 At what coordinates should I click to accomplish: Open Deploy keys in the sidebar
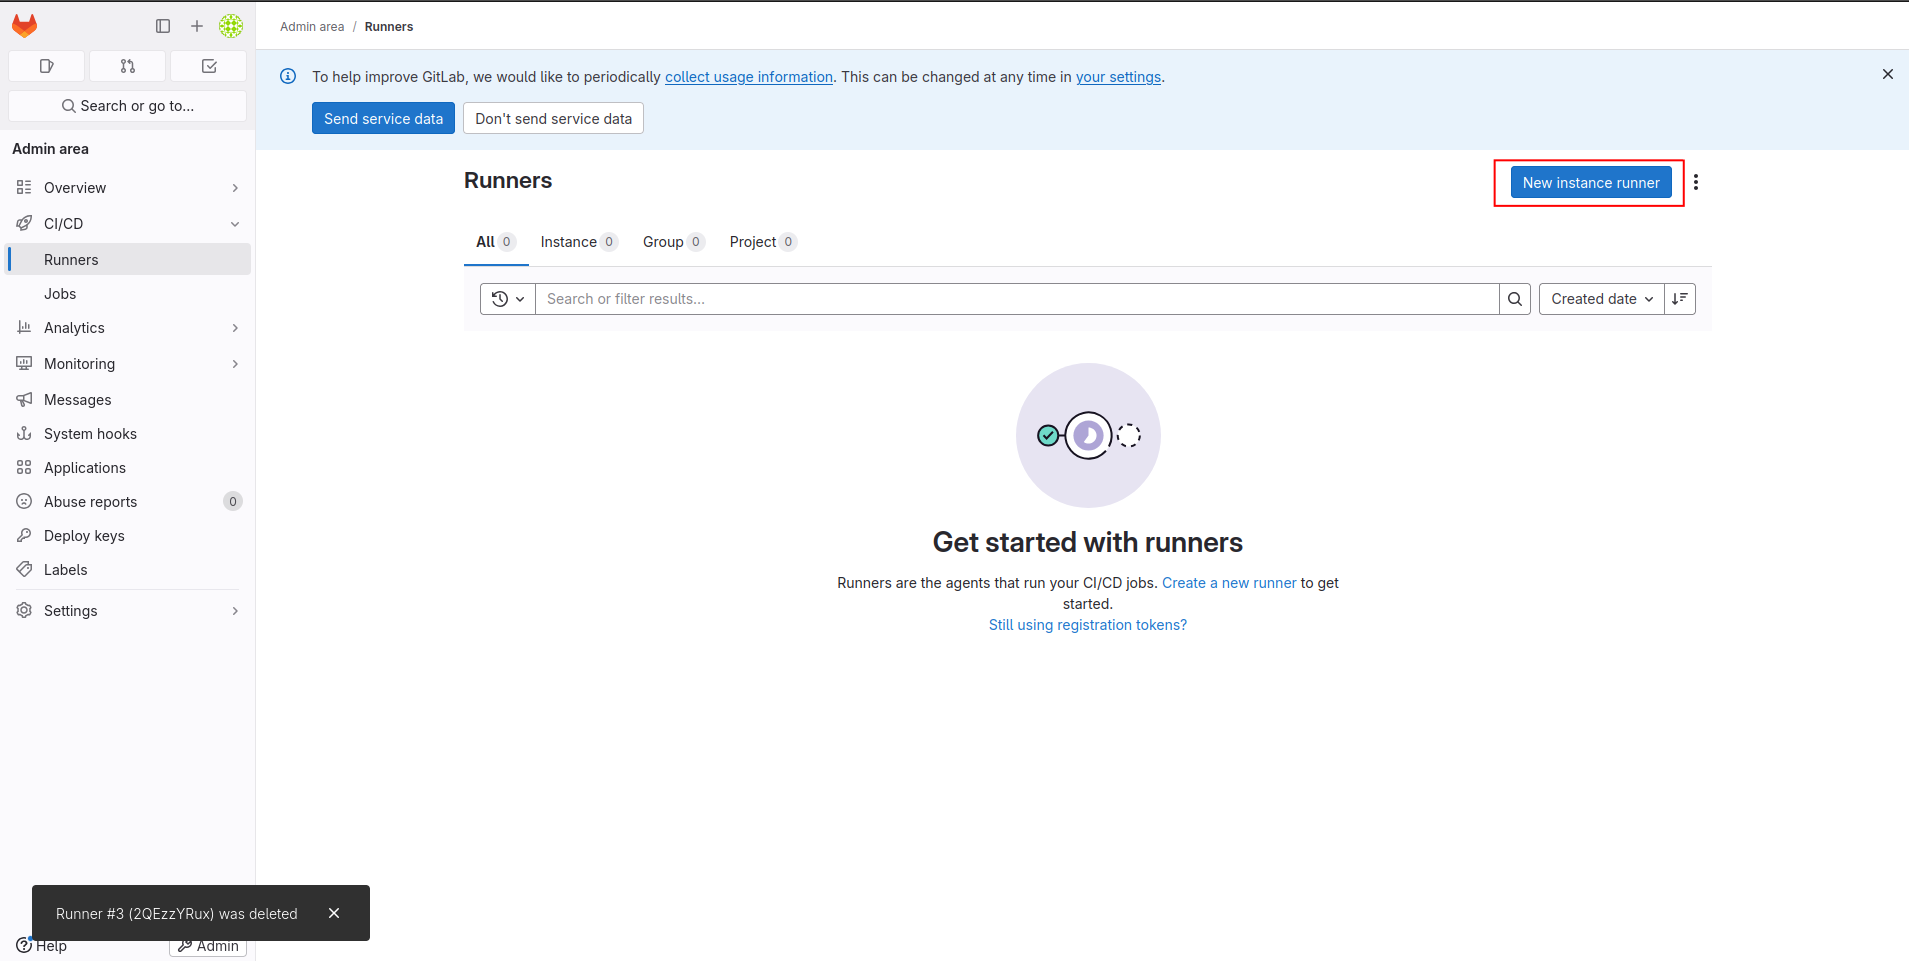[x=128, y=536]
